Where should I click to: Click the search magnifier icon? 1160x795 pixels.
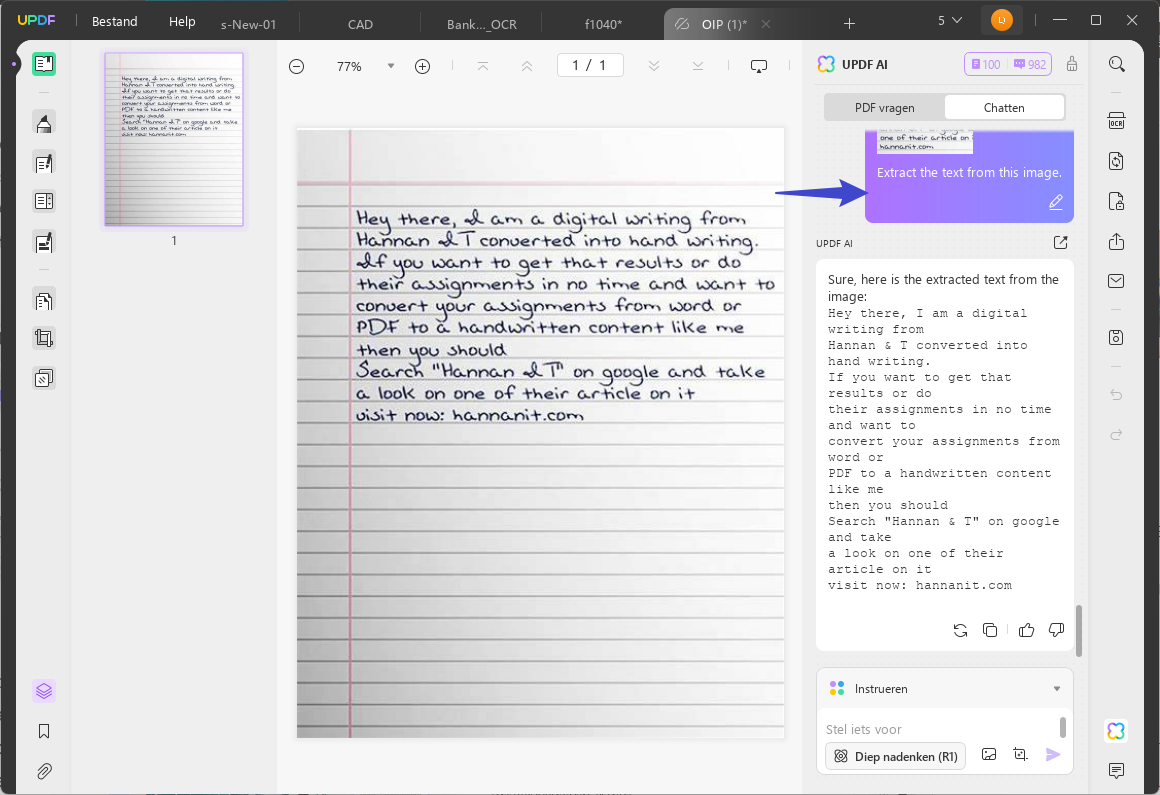[x=1116, y=64]
